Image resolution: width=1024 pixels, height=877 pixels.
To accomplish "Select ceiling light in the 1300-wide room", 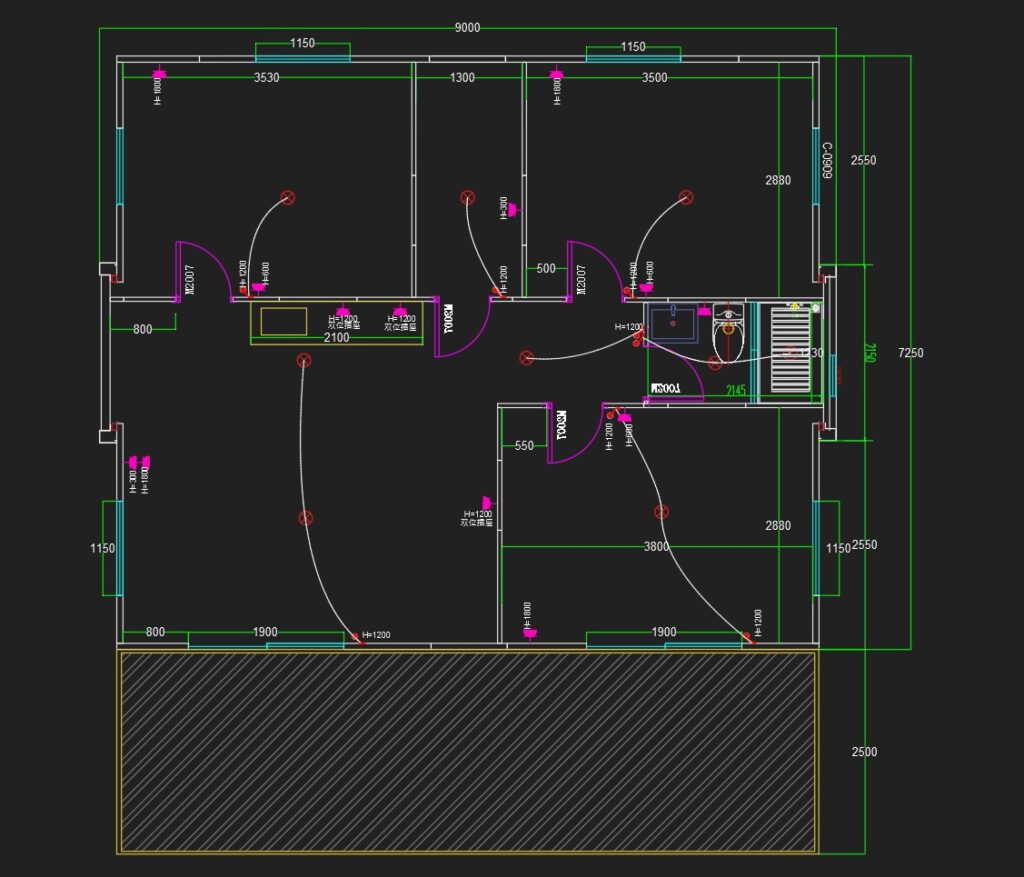I will (x=467, y=198).
